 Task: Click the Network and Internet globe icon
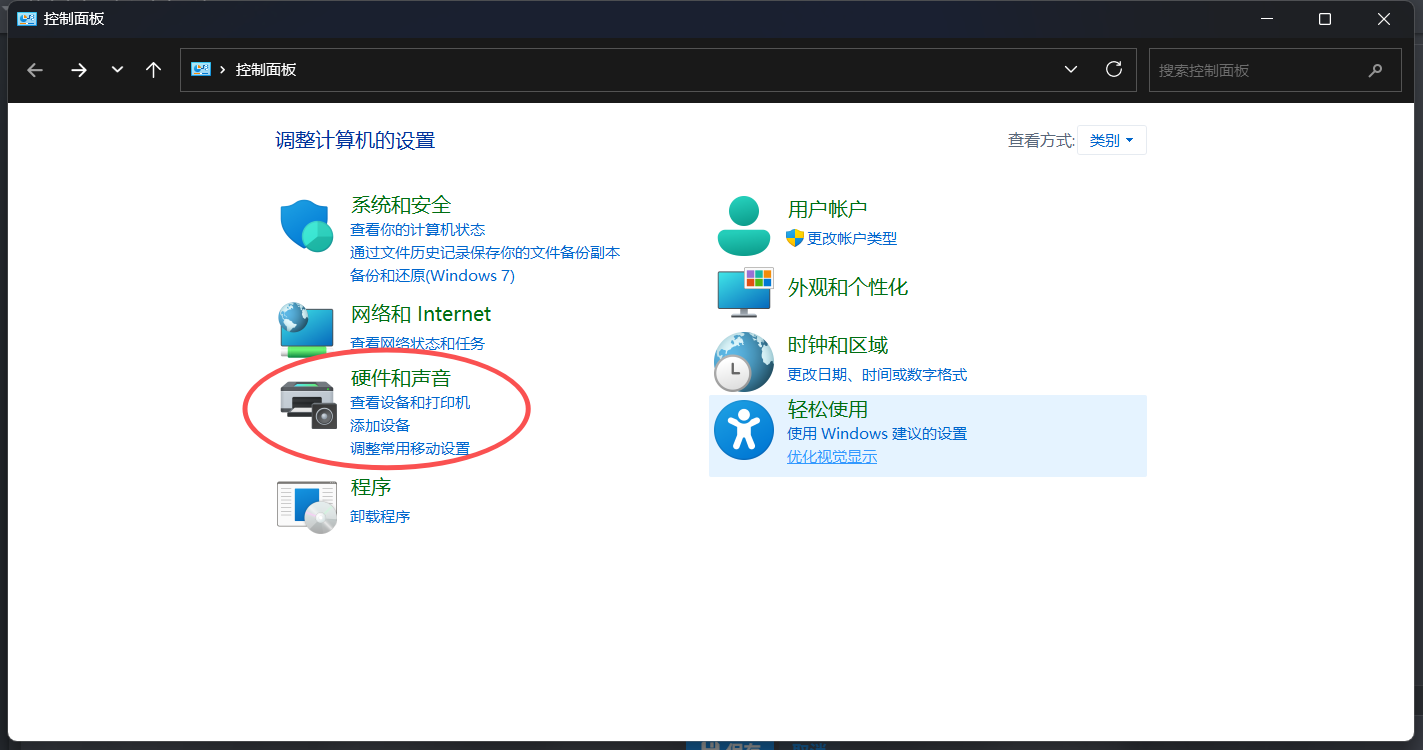(306, 329)
